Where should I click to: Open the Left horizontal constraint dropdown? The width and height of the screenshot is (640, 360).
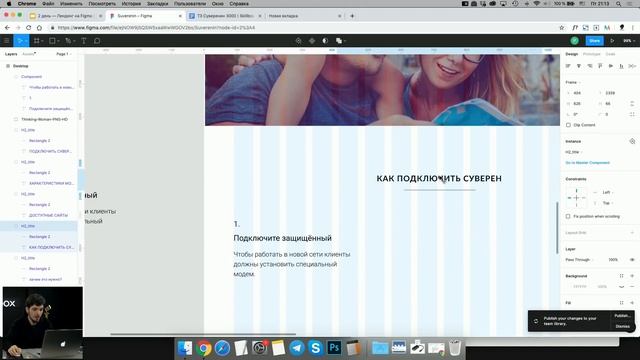point(608,192)
